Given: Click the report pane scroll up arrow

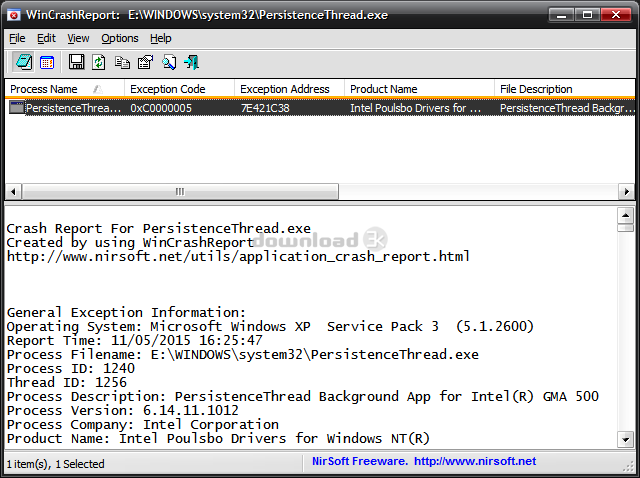Looking at the screenshot, I should (625, 215).
